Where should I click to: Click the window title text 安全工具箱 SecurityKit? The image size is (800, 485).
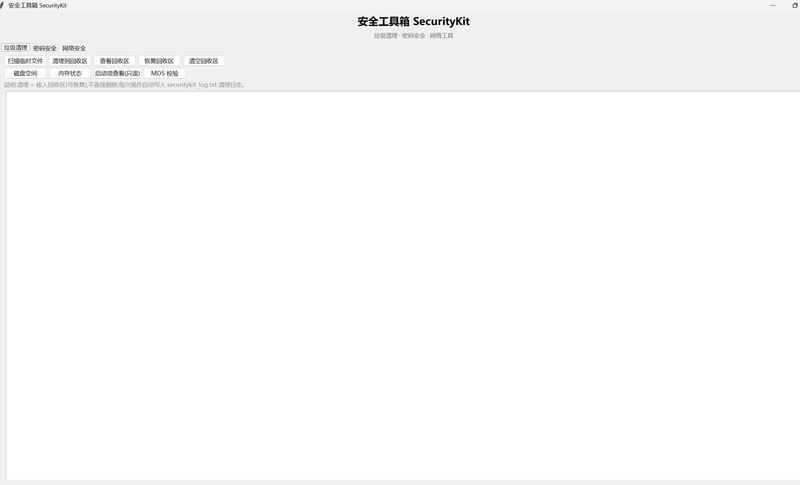pos(37,5)
